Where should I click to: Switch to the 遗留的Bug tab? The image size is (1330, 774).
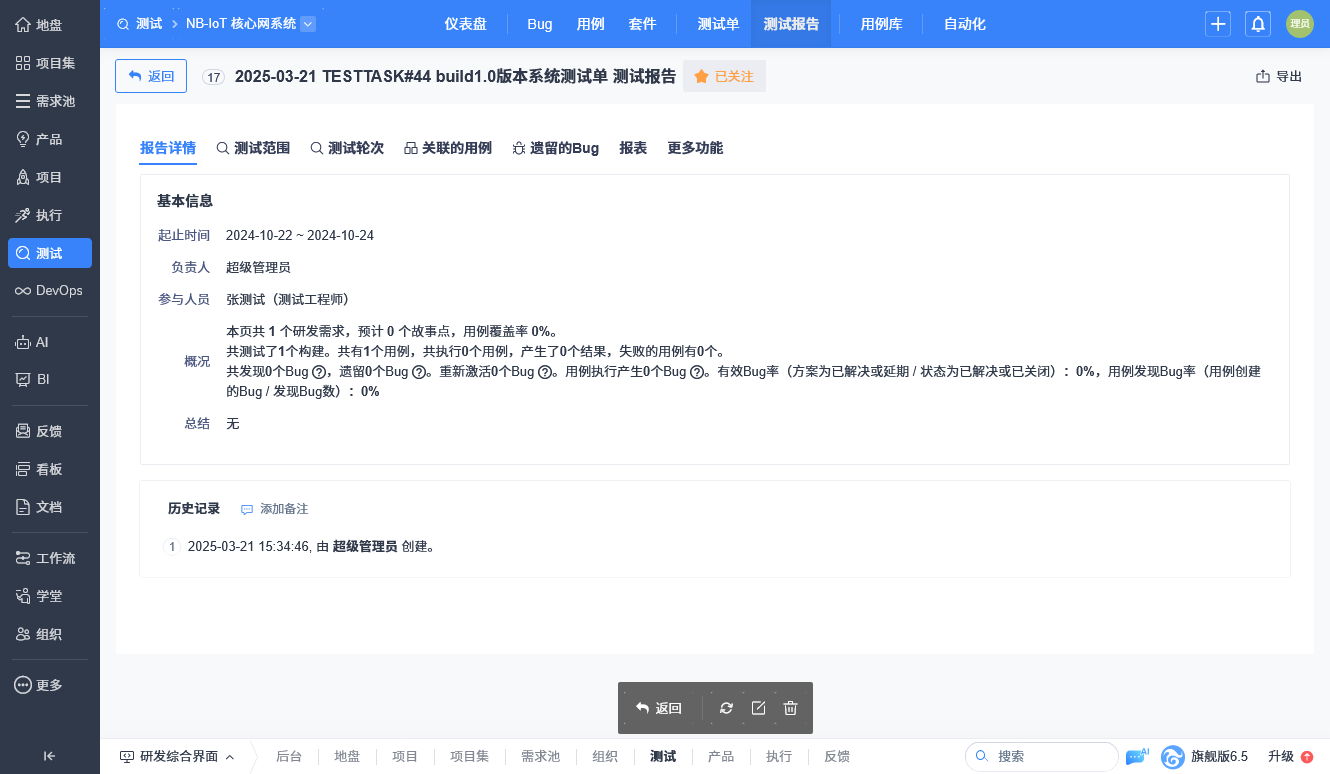(x=556, y=148)
